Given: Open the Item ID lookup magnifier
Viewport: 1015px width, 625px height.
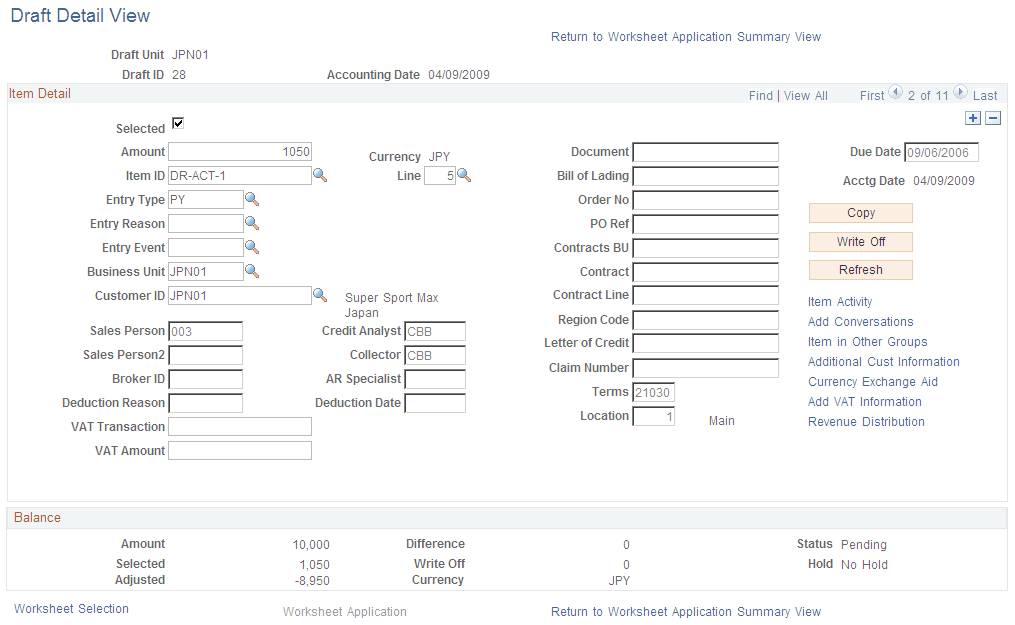Looking at the screenshot, I should [x=321, y=175].
